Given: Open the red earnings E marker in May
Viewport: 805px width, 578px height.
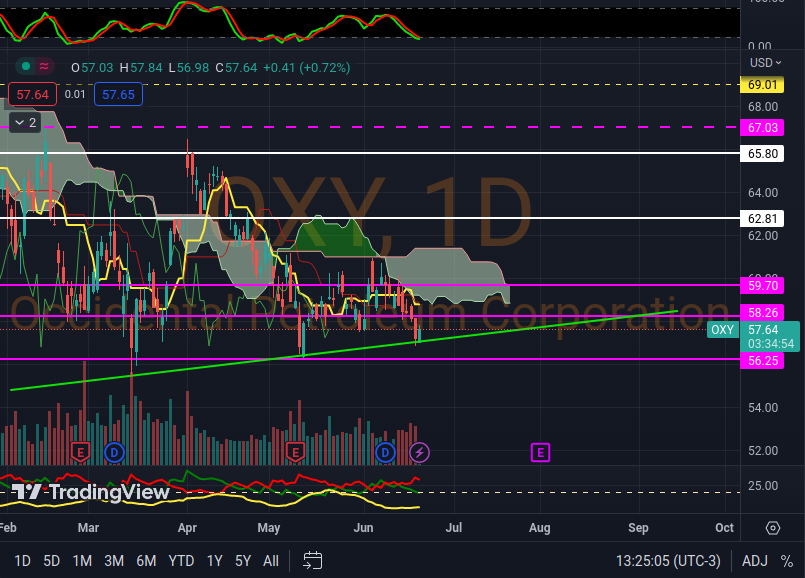Looking at the screenshot, I should click(x=295, y=452).
